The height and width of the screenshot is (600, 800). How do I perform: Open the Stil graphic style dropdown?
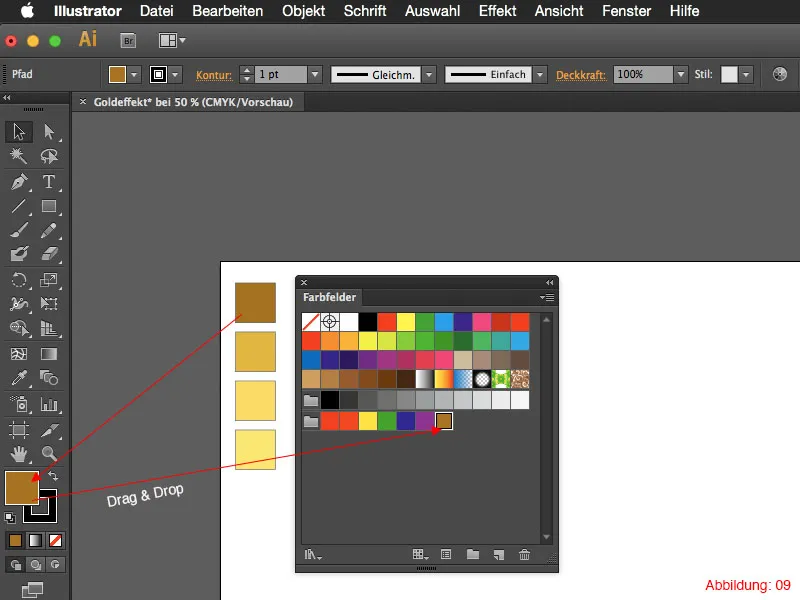[746, 74]
